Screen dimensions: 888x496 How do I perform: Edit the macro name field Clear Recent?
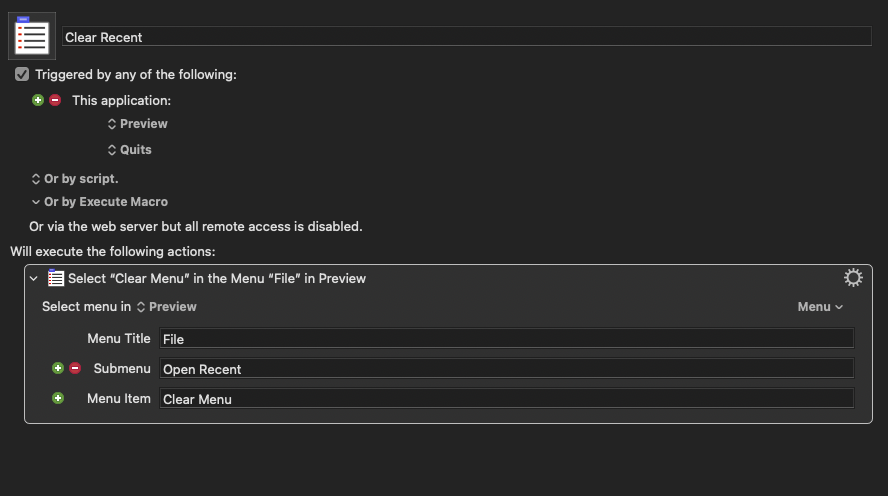(466, 37)
